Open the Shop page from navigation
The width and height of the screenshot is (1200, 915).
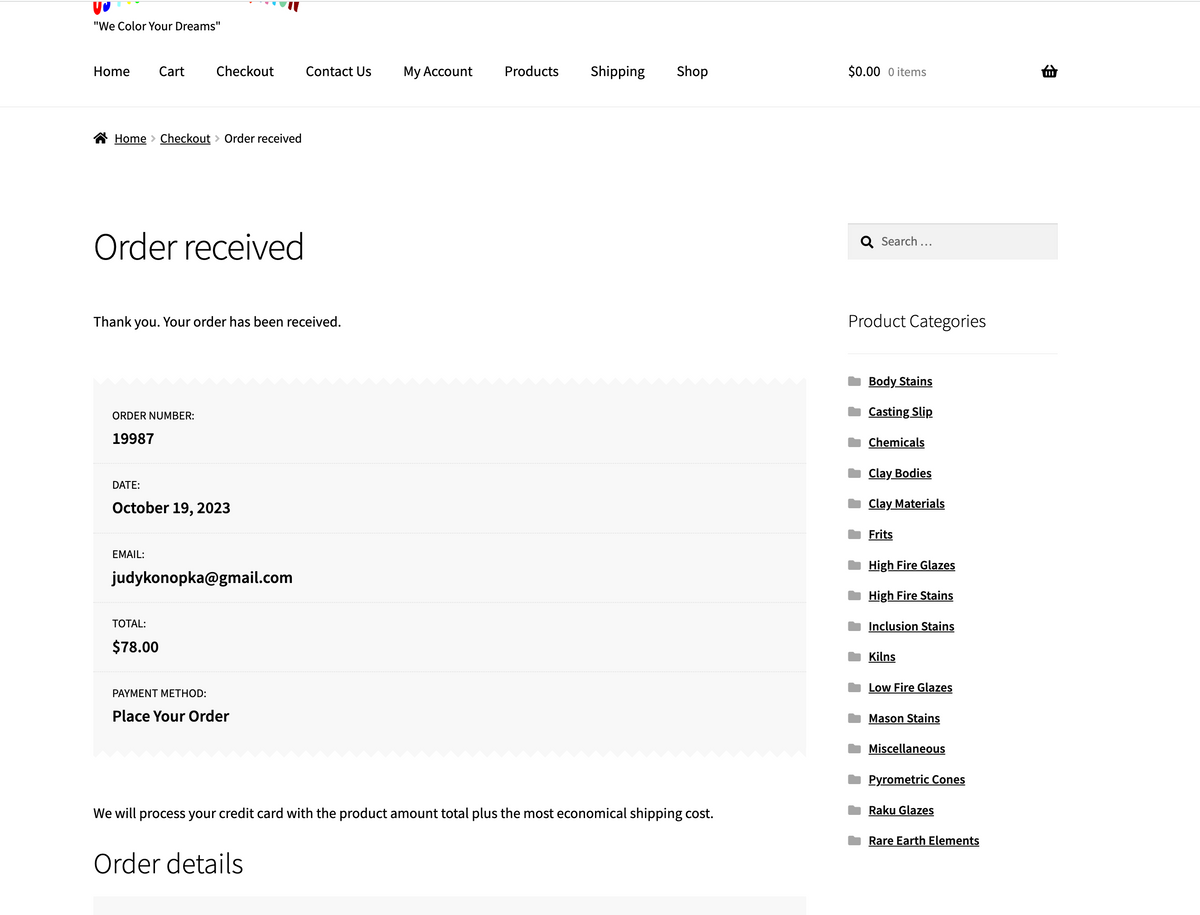pos(691,71)
